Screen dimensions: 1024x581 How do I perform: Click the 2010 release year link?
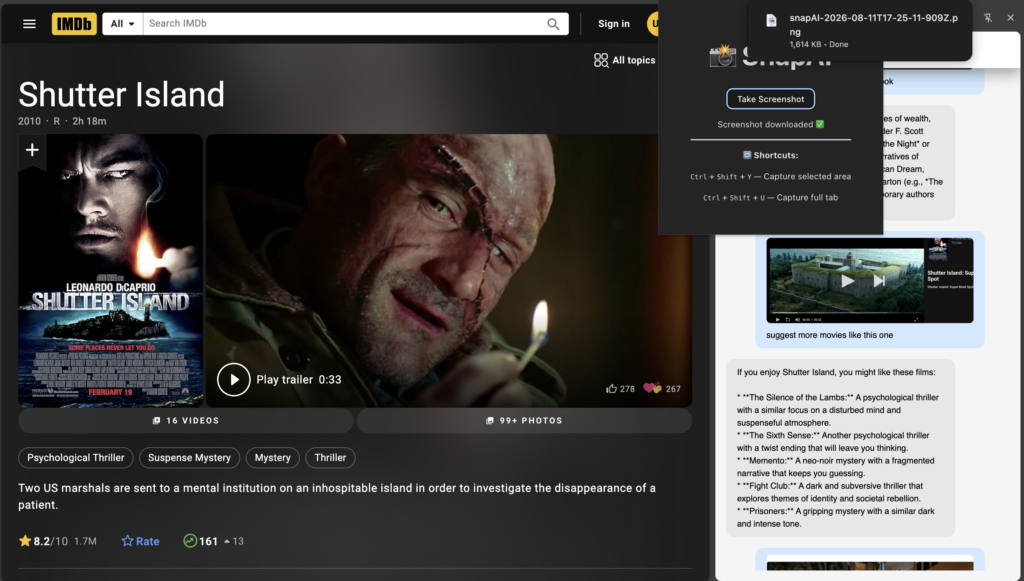tap(29, 121)
